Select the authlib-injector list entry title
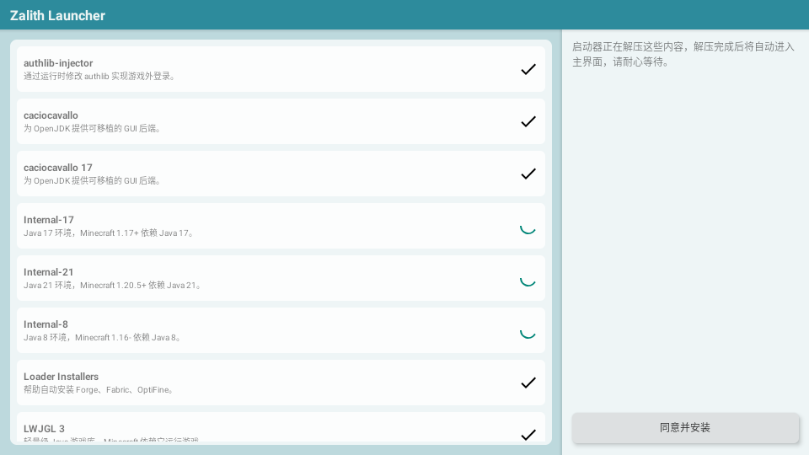This screenshot has height=455, width=809. click(58, 63)
